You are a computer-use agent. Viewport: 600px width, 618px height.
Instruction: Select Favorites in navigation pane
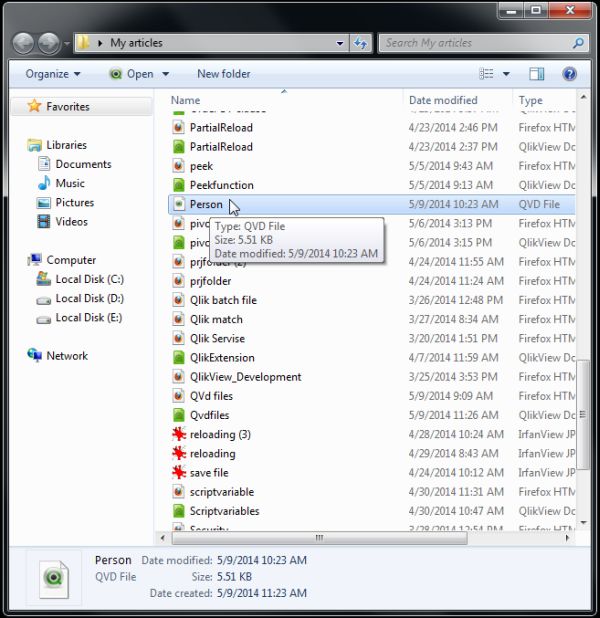tap(68, 106)
